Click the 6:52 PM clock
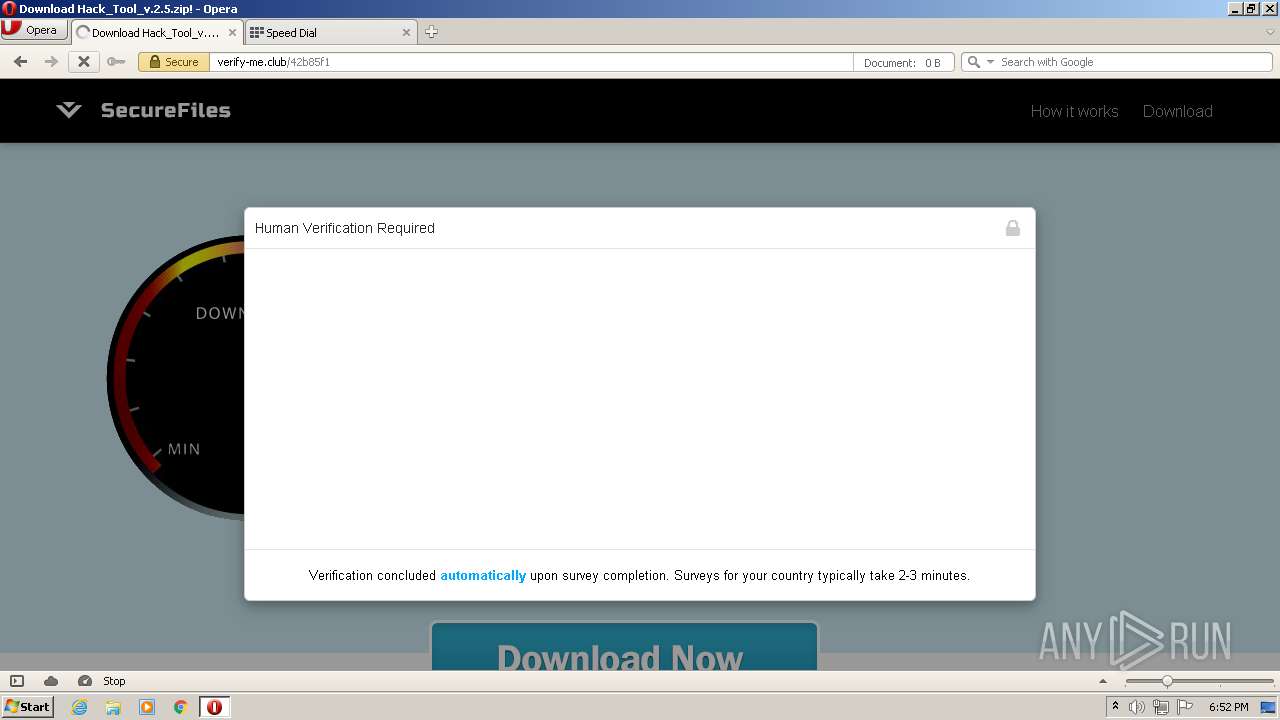This screenshot has width=1280, height=720. (x=1228, y=707)
